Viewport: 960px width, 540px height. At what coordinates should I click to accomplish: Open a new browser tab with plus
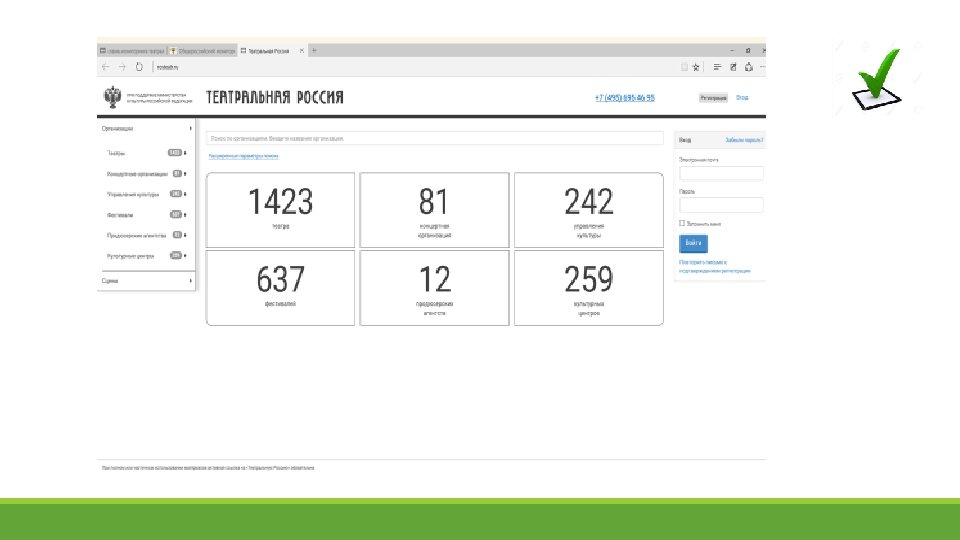coord(314,51)
